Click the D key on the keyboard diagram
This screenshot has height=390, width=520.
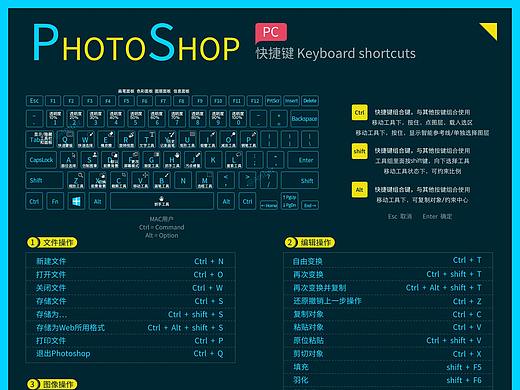tap(110, 160)
